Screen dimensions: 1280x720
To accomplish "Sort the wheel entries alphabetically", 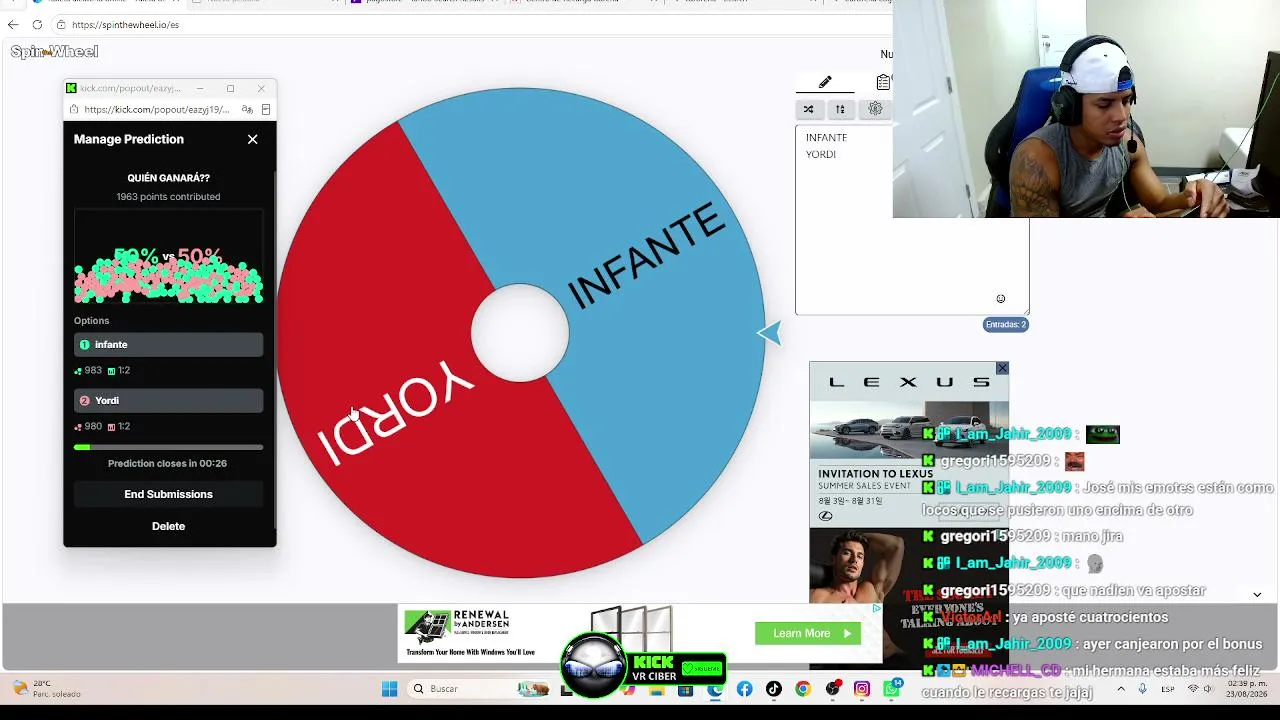I will pyautogui.click(x=840, y=109).
